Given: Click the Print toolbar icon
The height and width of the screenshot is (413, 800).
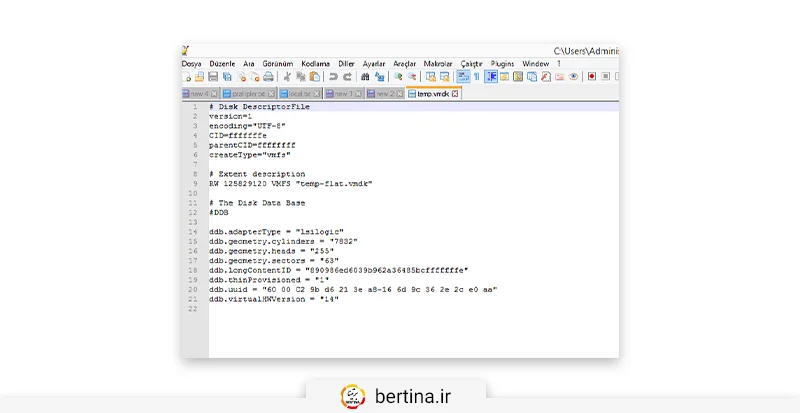Looking at the screenshot, I should click(269, 76).
